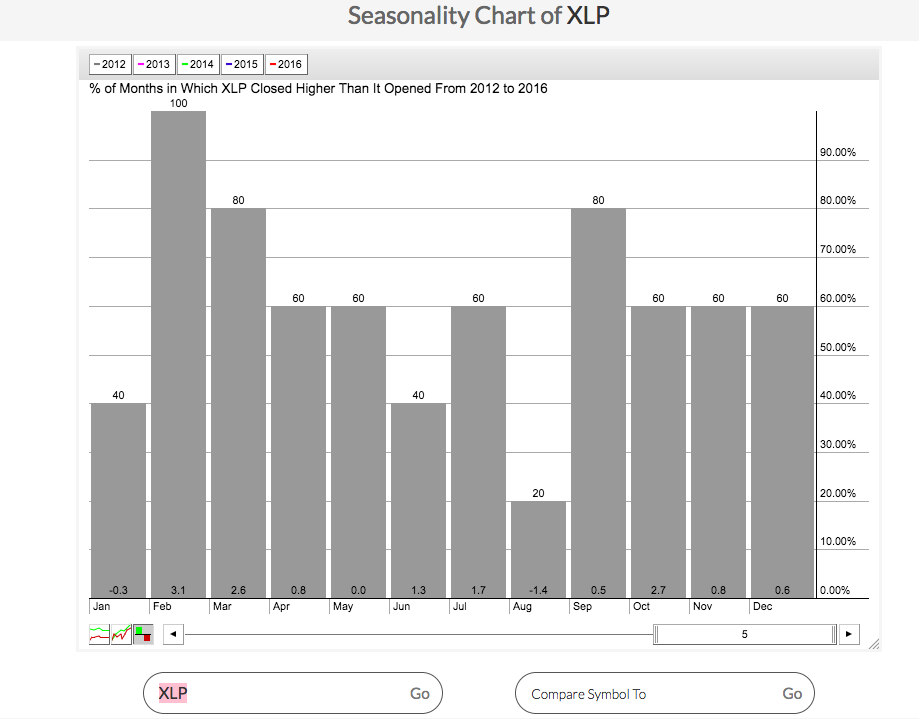Screen dimensions: 919x719
Task: Click the Jun month label
Action: click(401, 606)
